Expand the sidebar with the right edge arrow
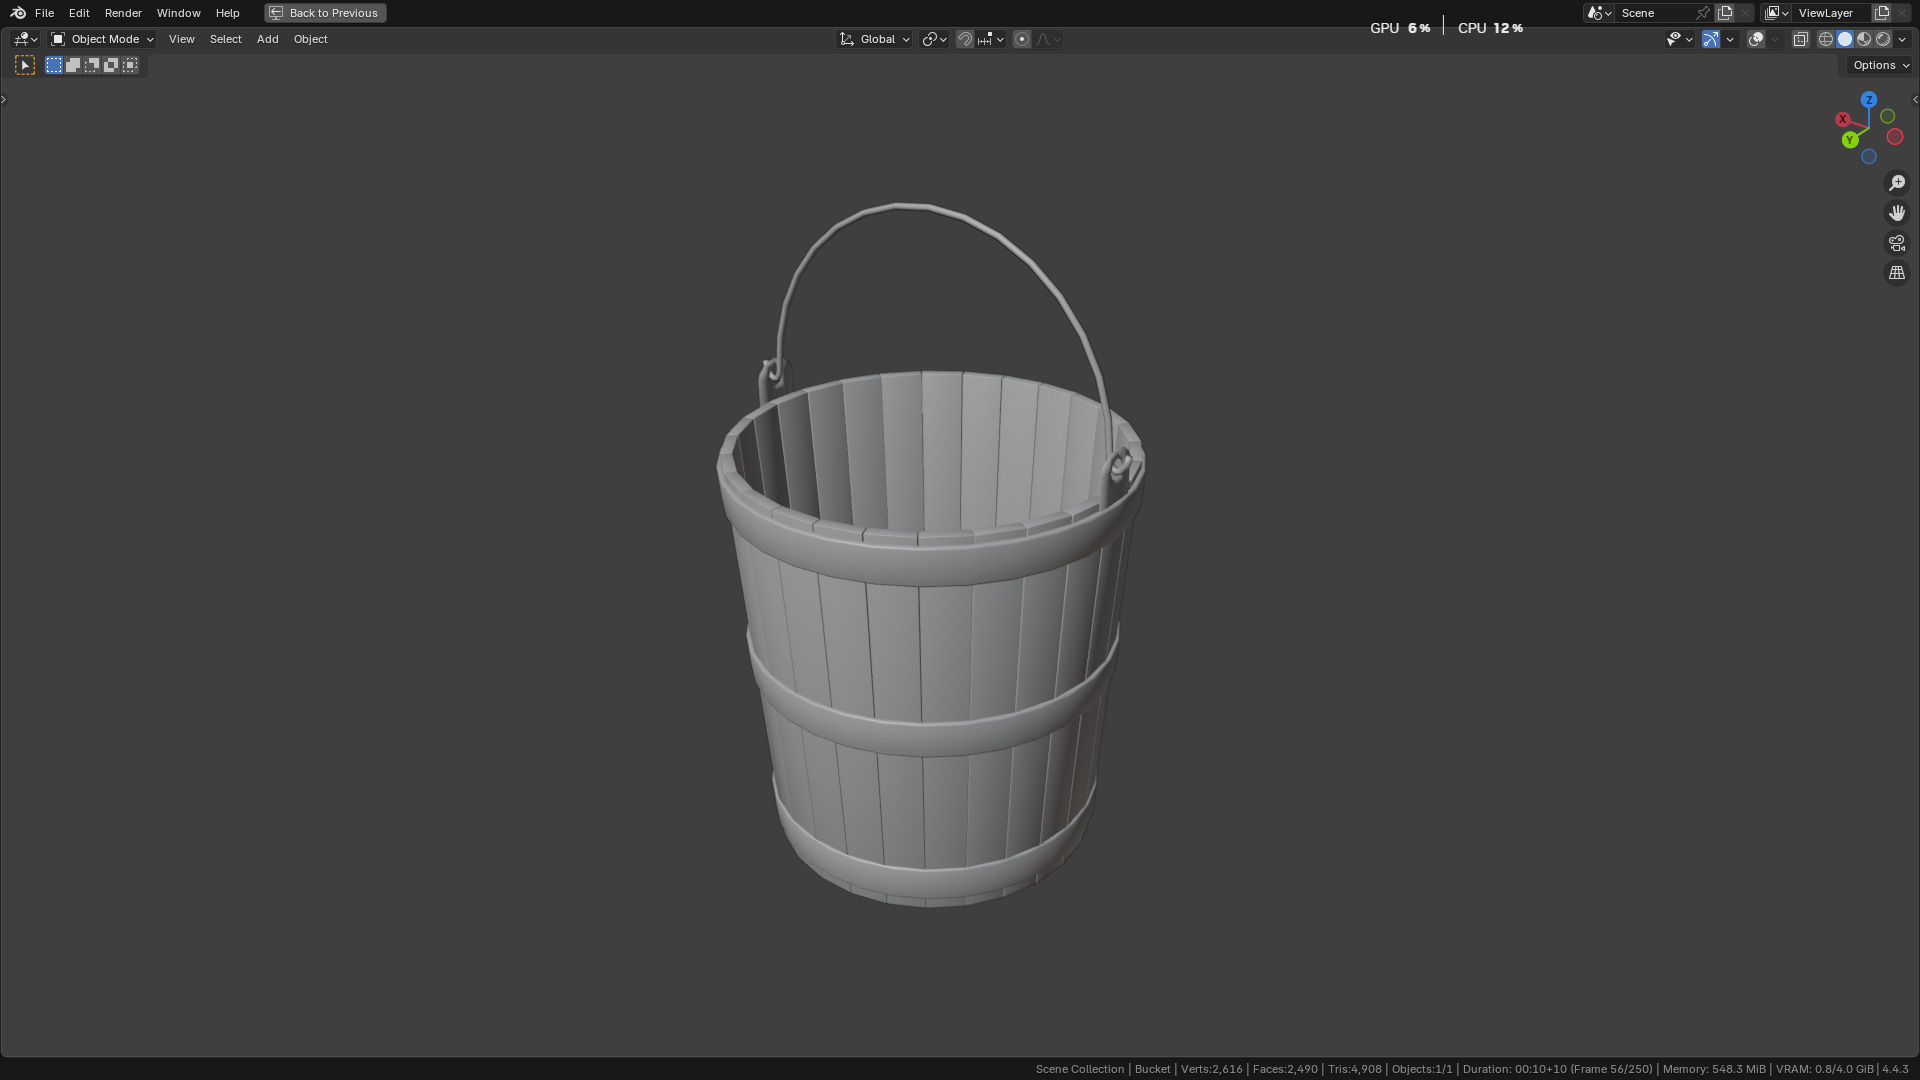This screenshot has height=1080, width=1920. click(x=1915, y=99)
